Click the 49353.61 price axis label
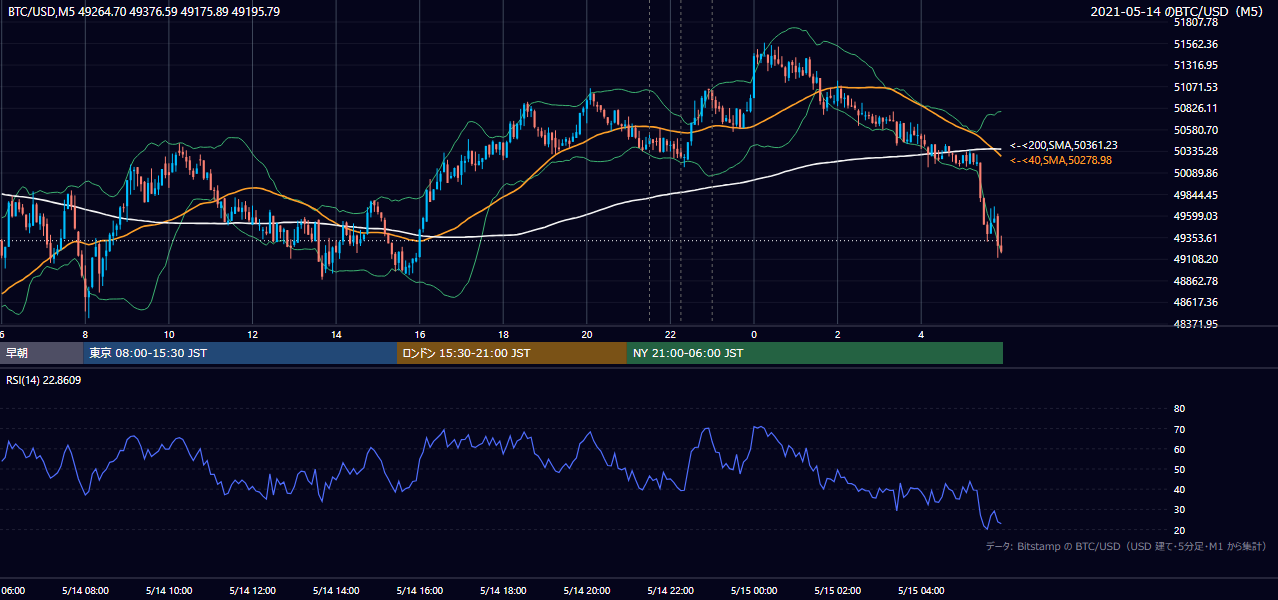The height and width of the screenshot is (600, 1278). pyautogui.click(x=1195, y=238)
